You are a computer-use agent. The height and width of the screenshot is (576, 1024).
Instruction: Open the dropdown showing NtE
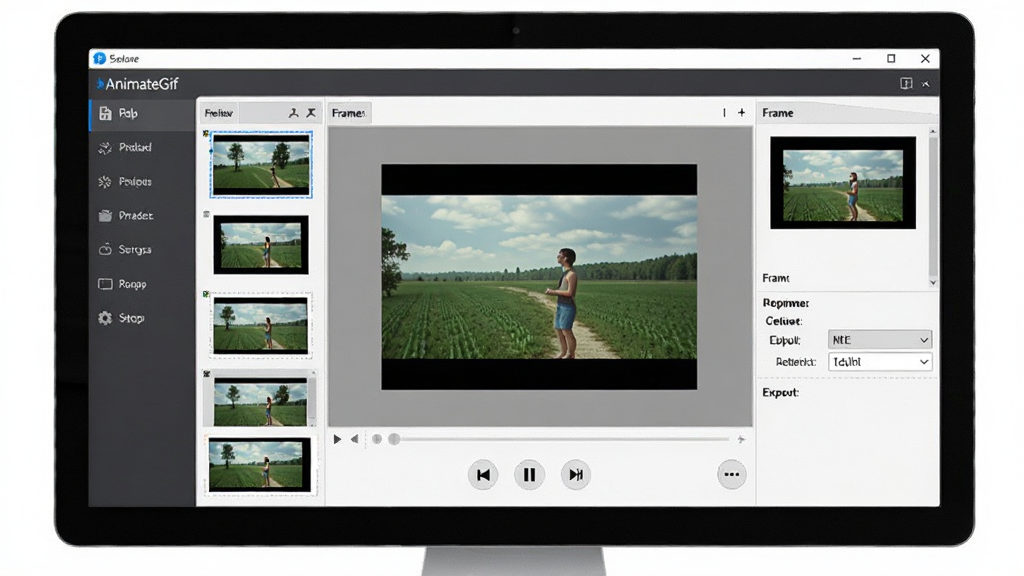(x=880, y=340)
